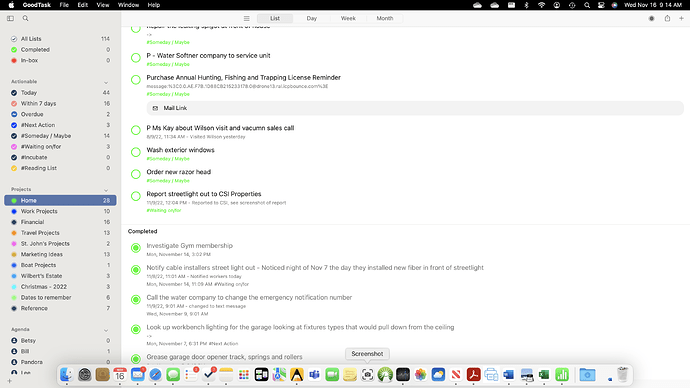Click the menu bar date and time

coord(653,5)
